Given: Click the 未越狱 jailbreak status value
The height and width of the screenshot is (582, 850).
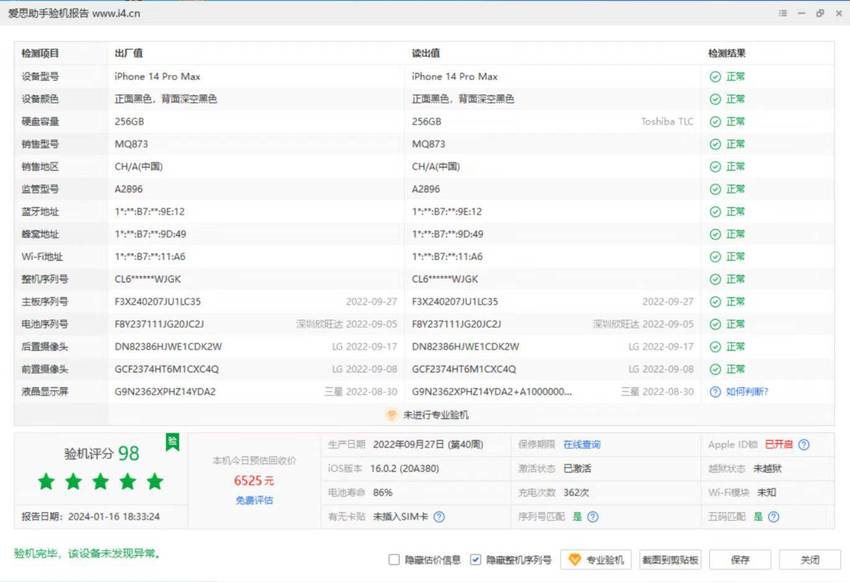Looking at the screenshot, I should [x=767, y=468].
